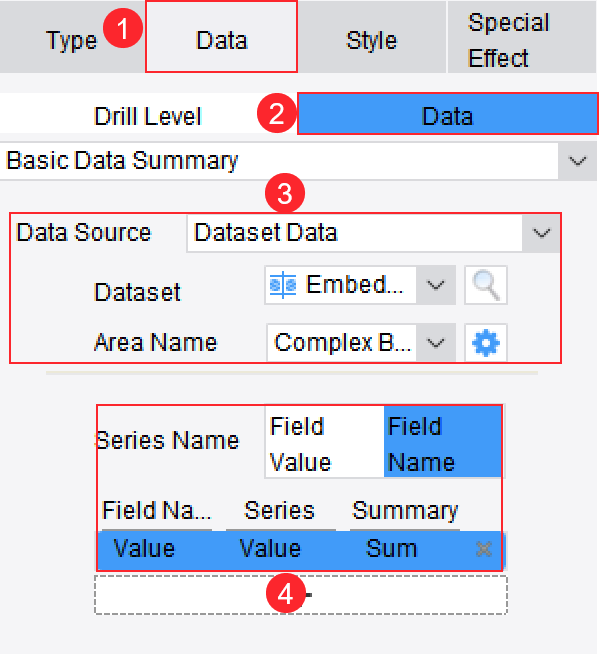The image size is (599, 654).
Task: Open the Data Source dropdown arrow
Action: [x=541, y=233]
